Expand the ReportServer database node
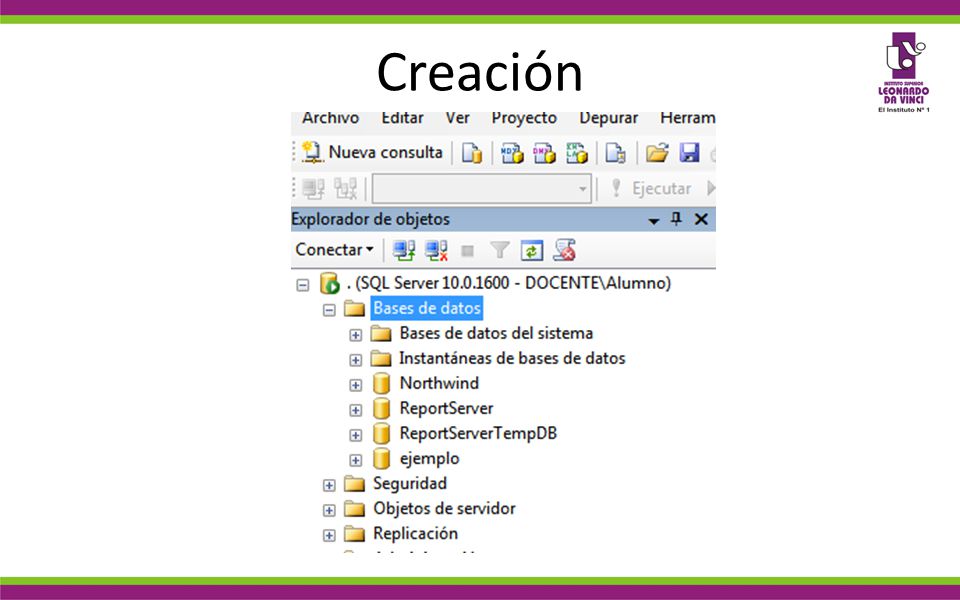This screenshot has height=600, width=960. (356, 410)
